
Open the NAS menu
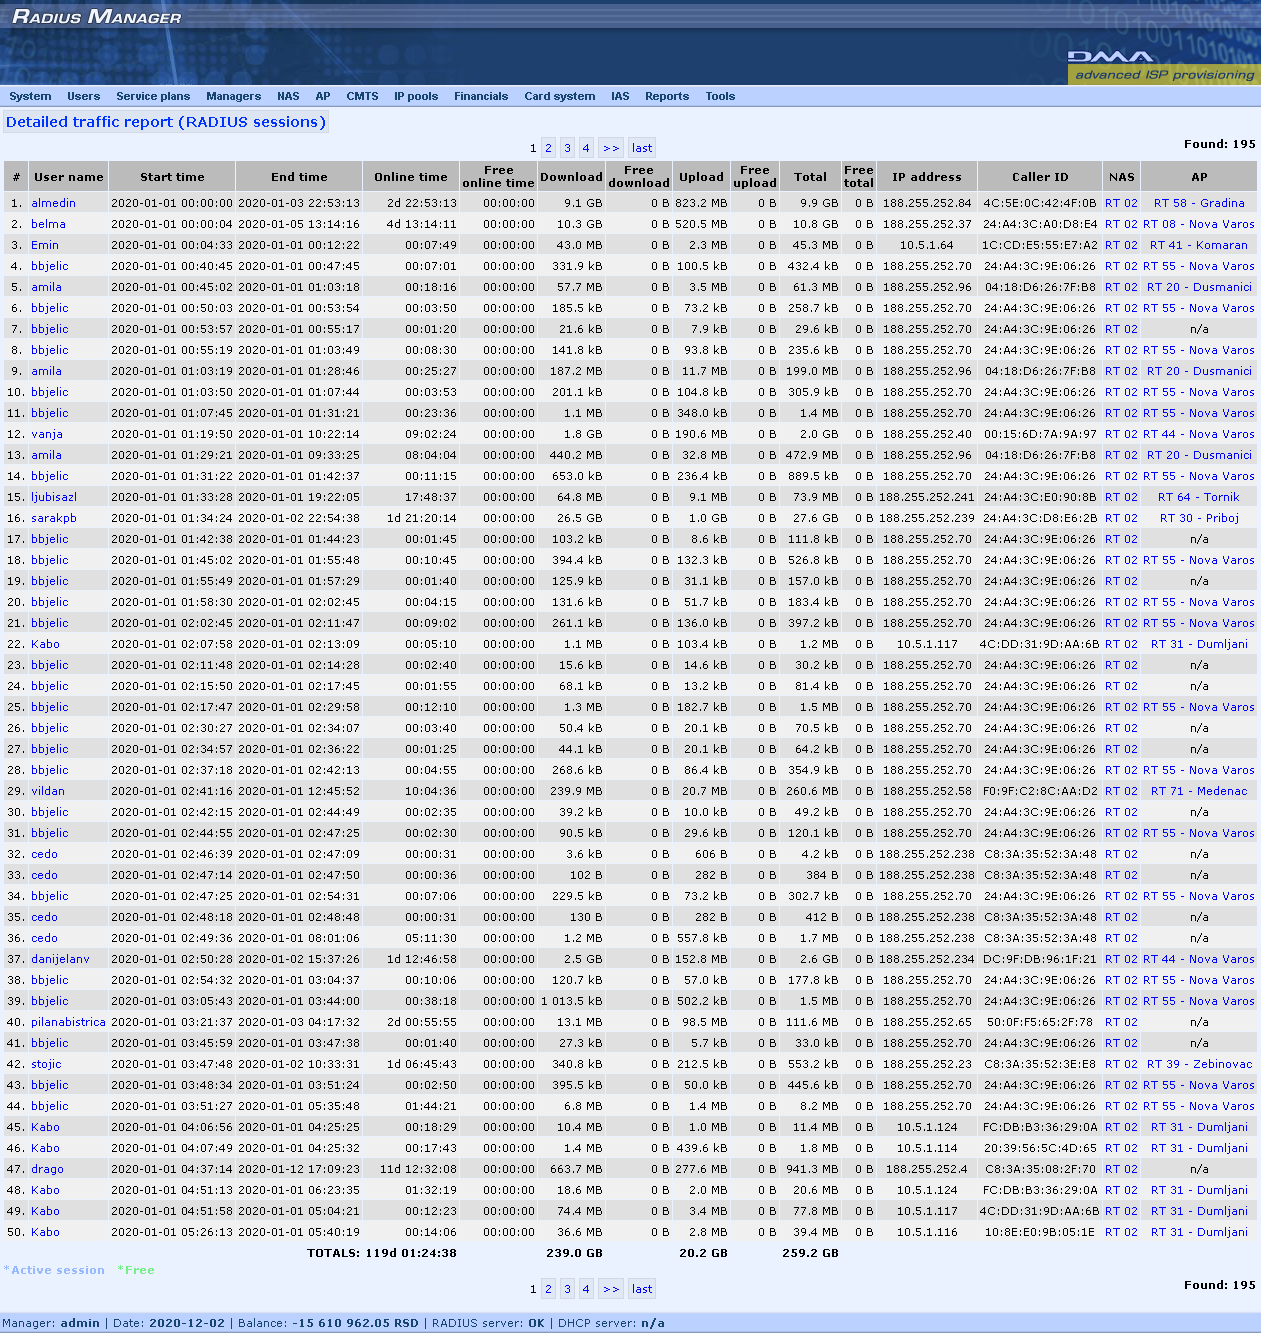click(x=288, y=97)
